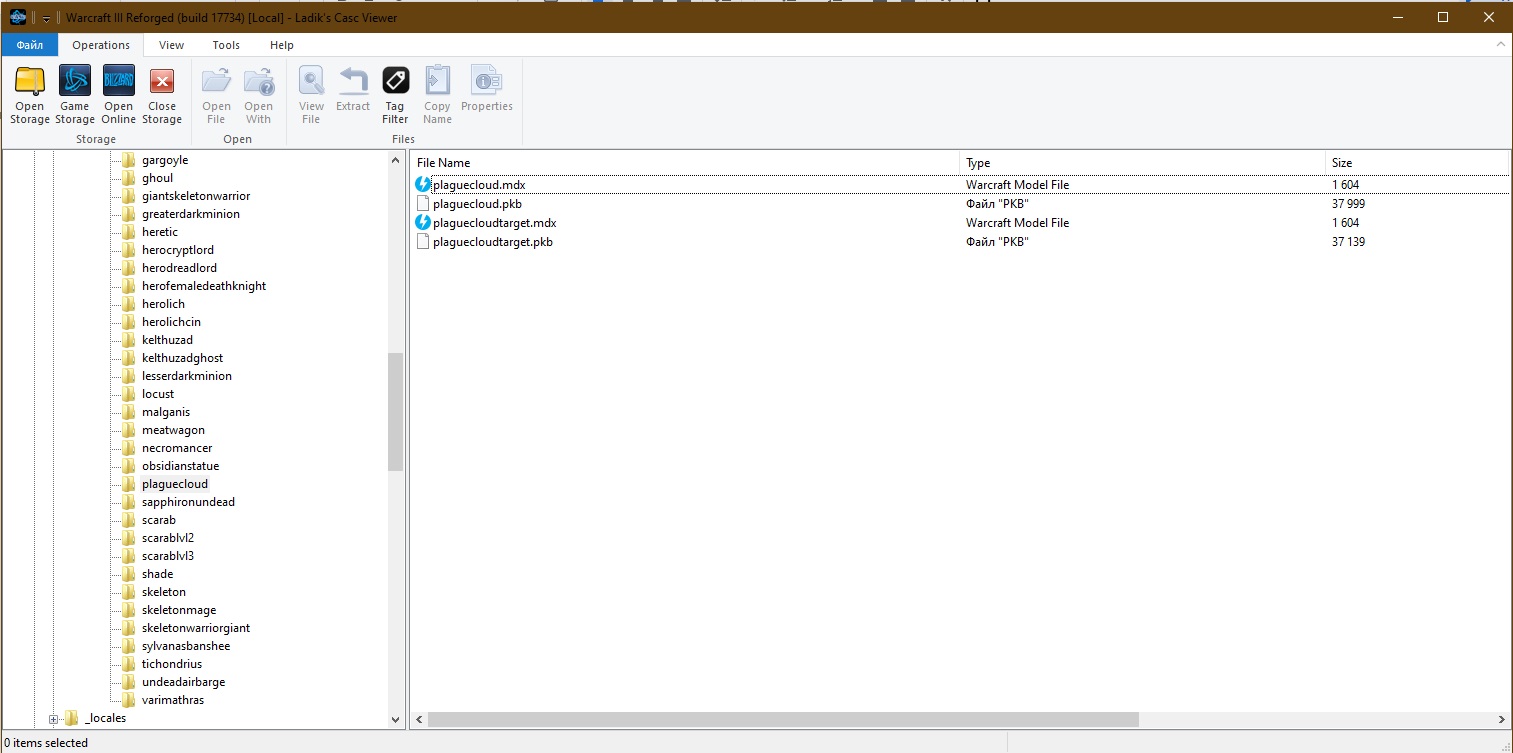Click the tree panel vertical scrollbar thumb

(x=395, y=411)
